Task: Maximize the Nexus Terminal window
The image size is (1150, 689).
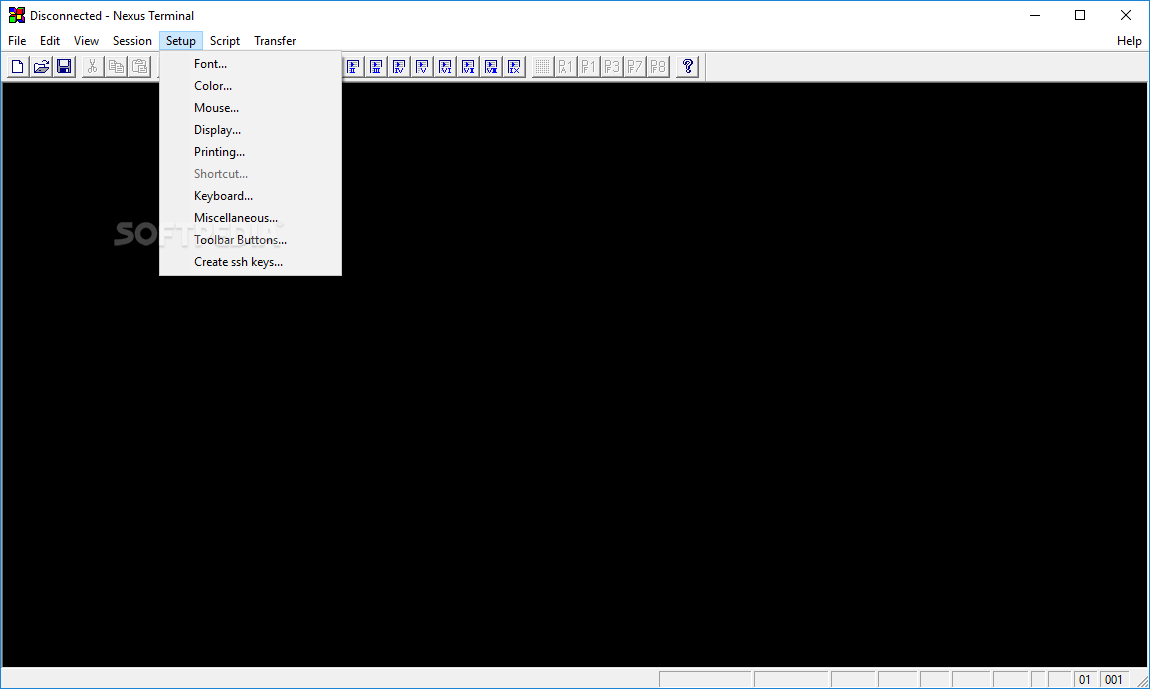Action: click(1080, 15)
